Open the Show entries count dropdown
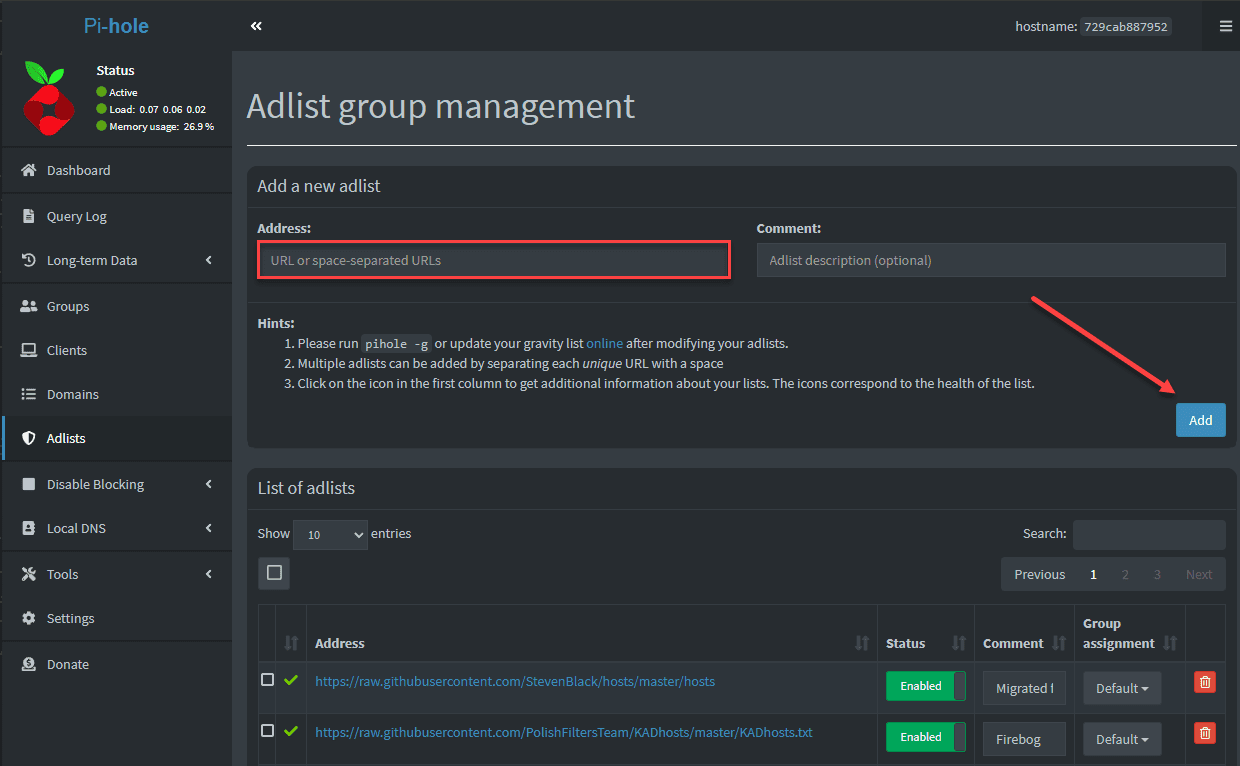 click(x=331, y=535)
